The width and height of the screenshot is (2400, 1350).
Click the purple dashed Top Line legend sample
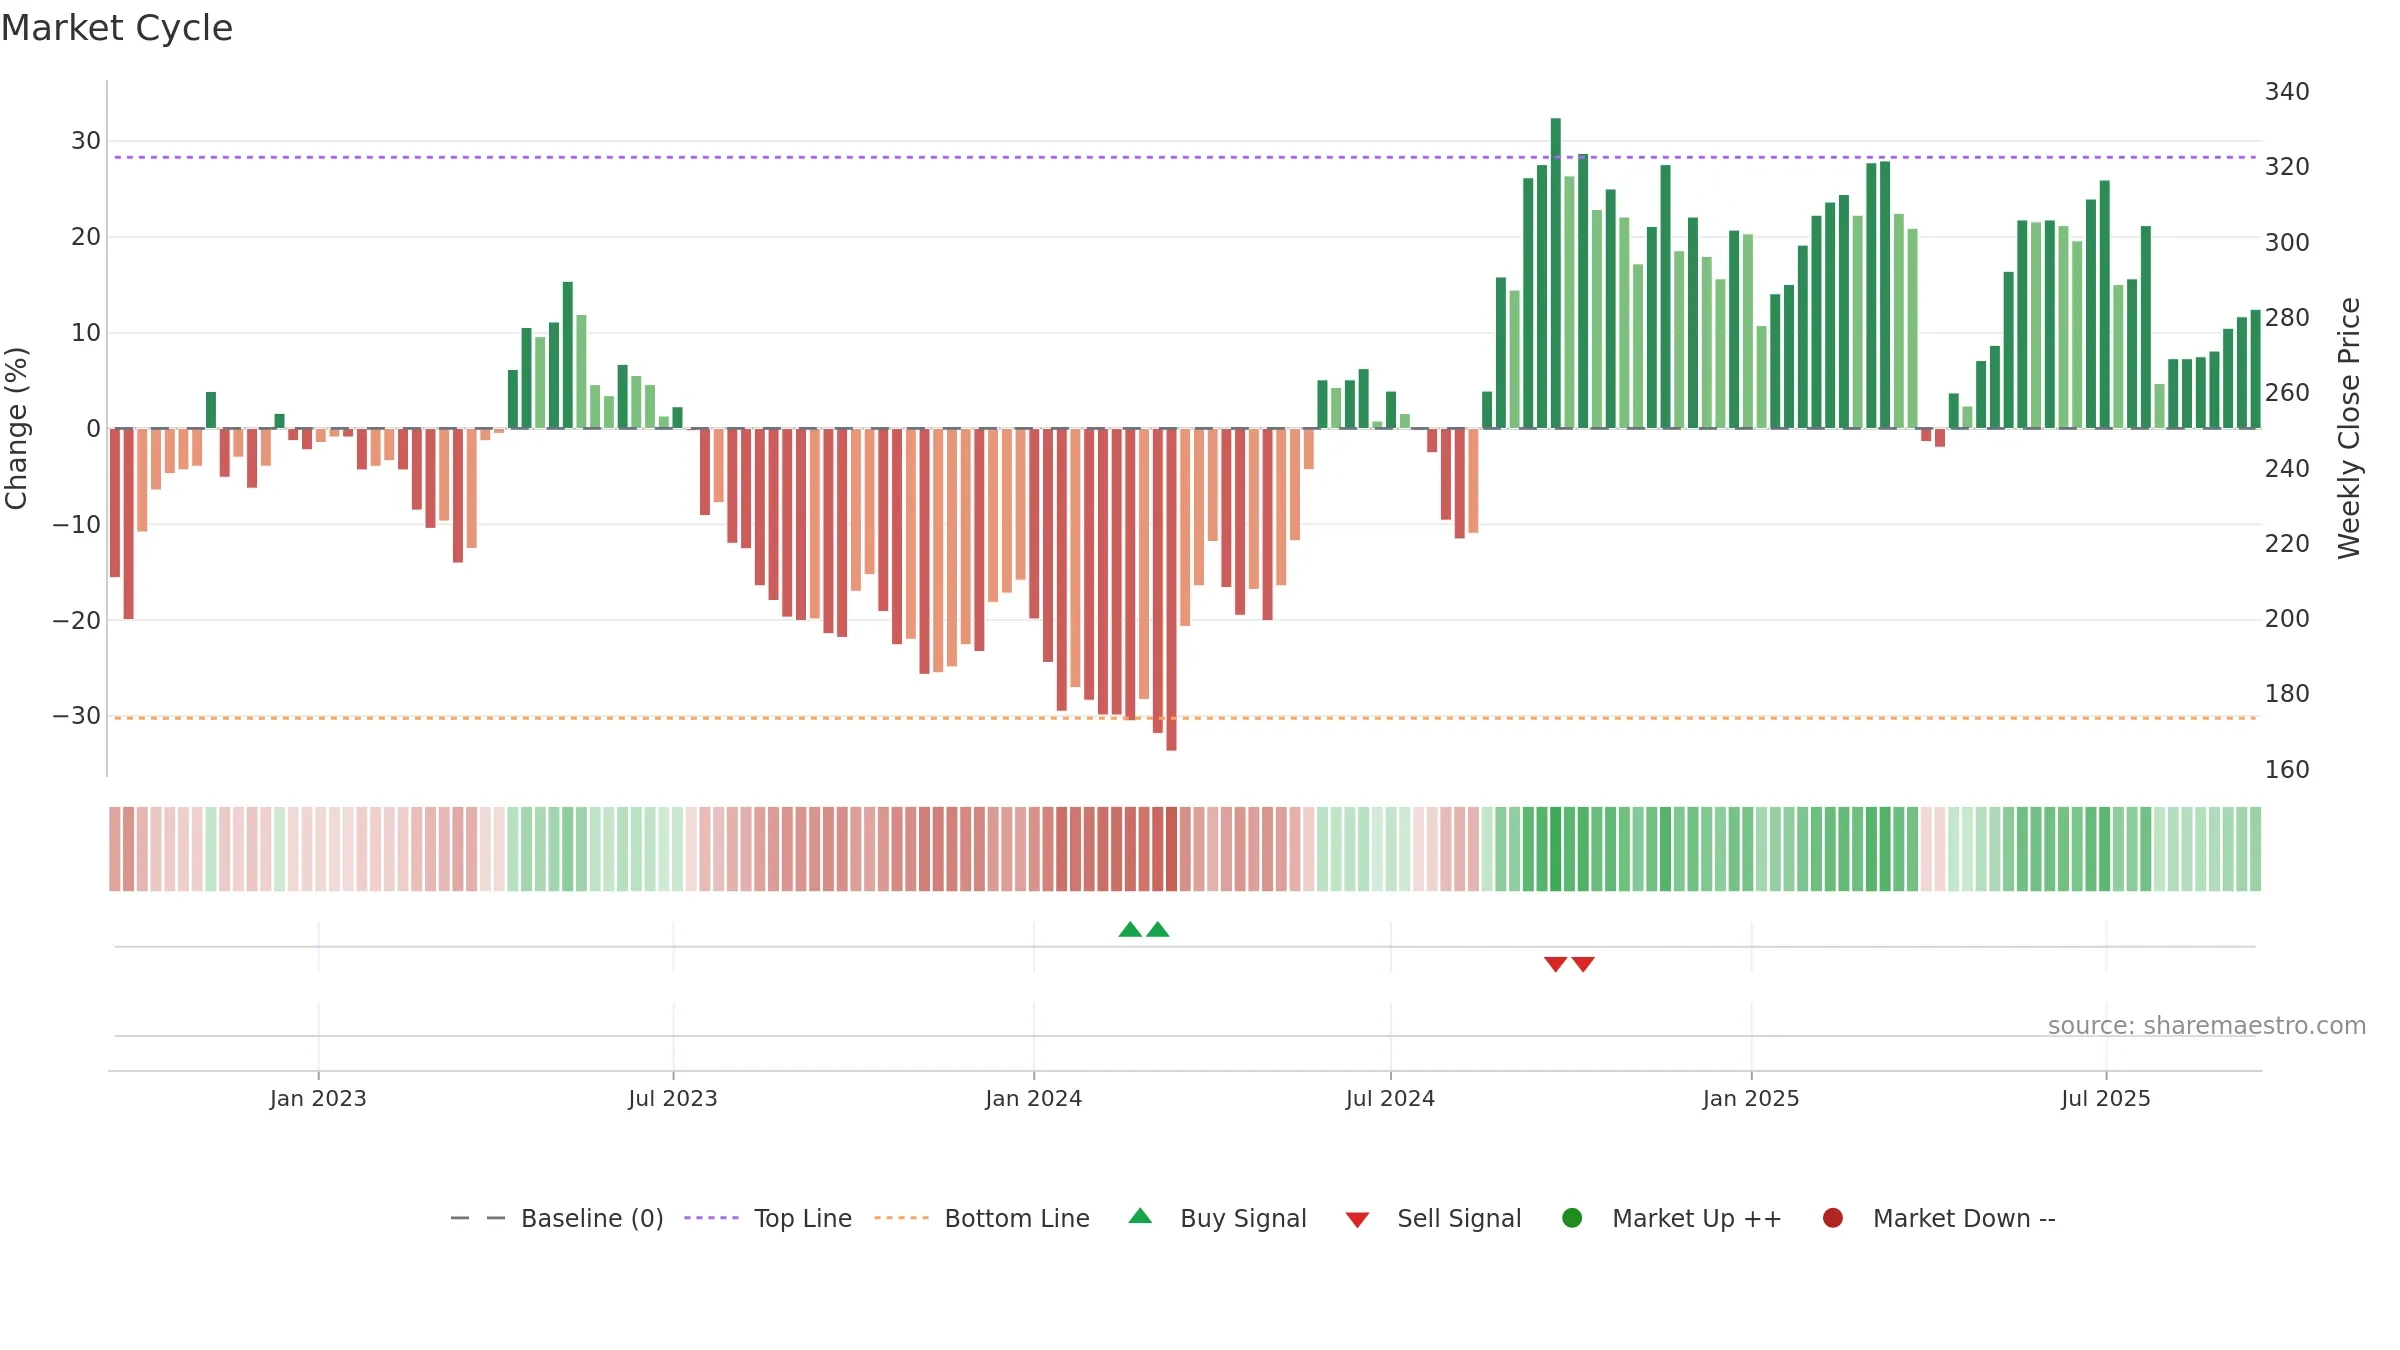point(711,1218)
